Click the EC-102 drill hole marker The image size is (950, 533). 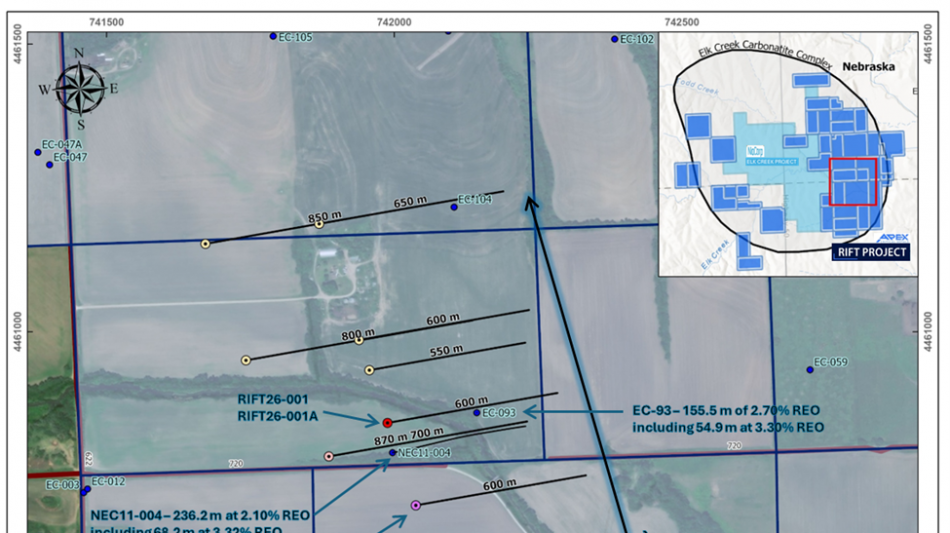tap(615, 39)
